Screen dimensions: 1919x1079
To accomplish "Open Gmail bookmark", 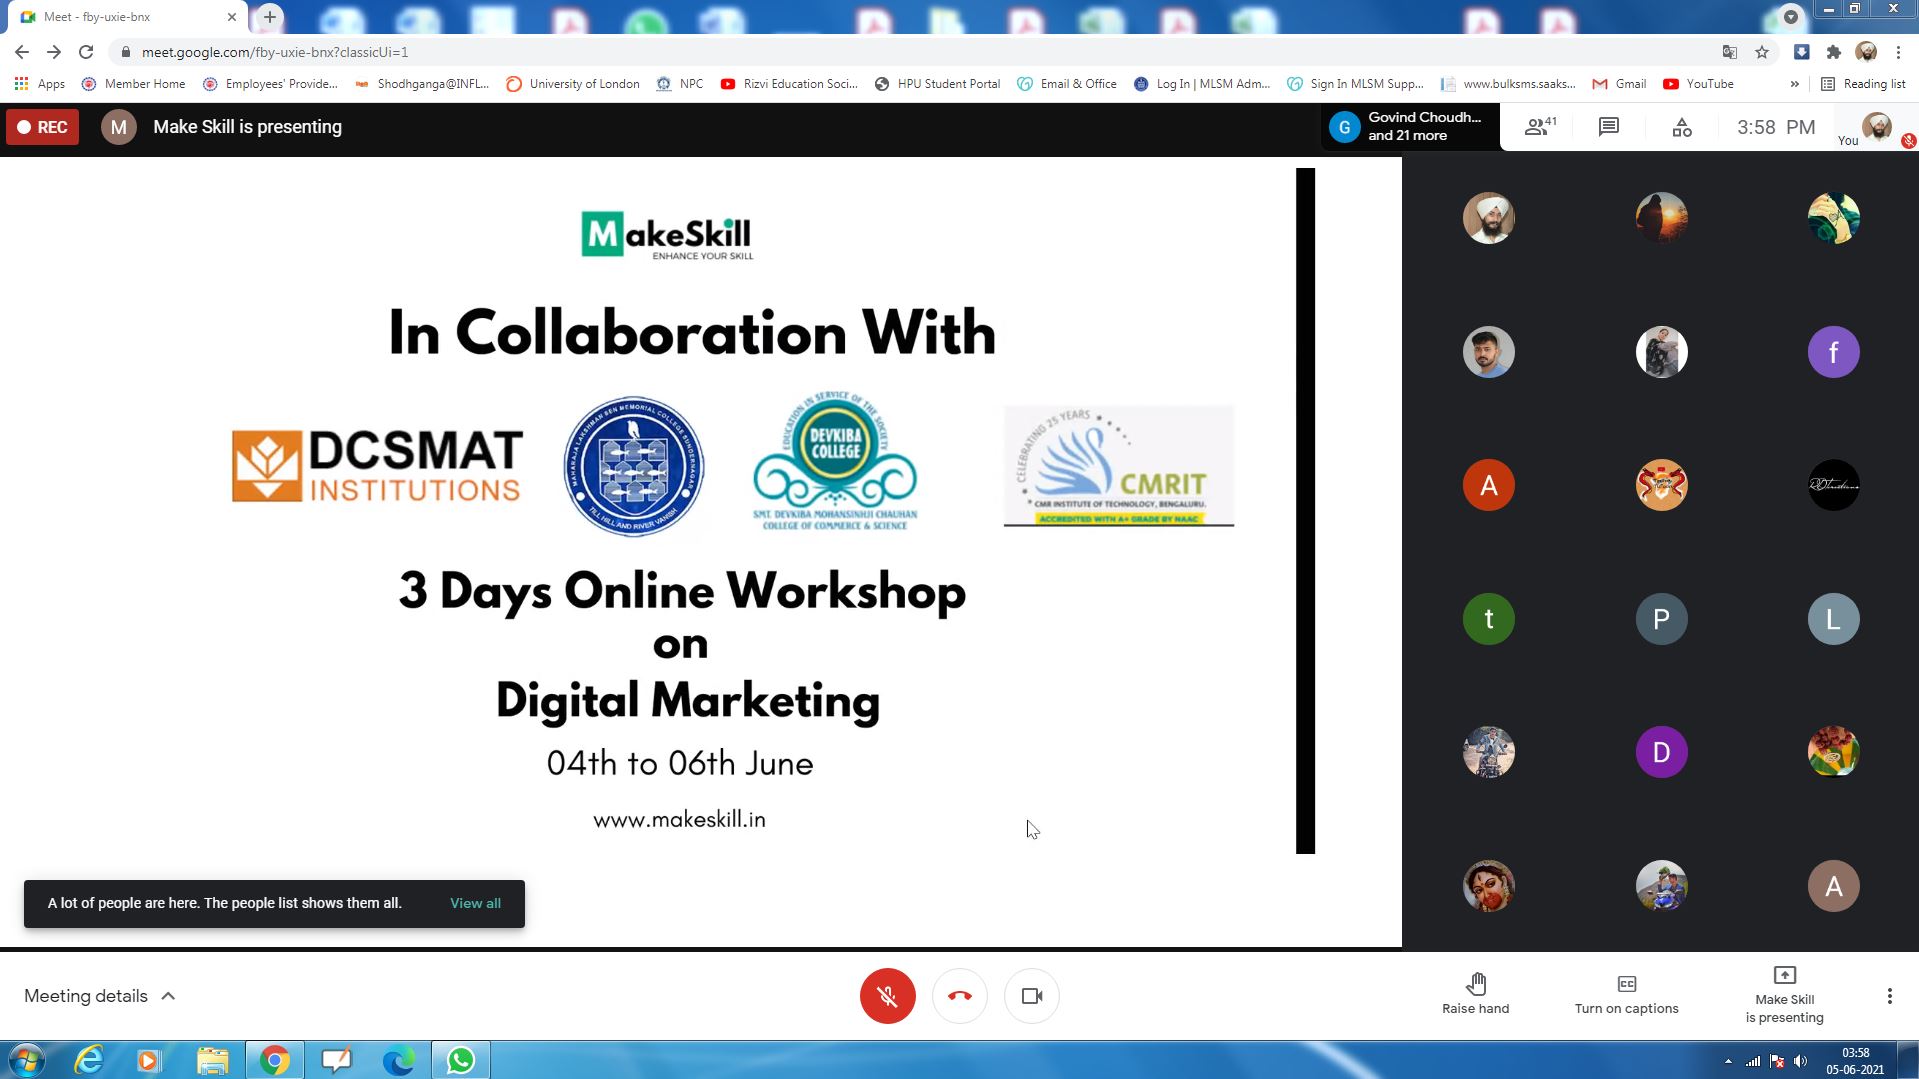I will [1619, 84].
